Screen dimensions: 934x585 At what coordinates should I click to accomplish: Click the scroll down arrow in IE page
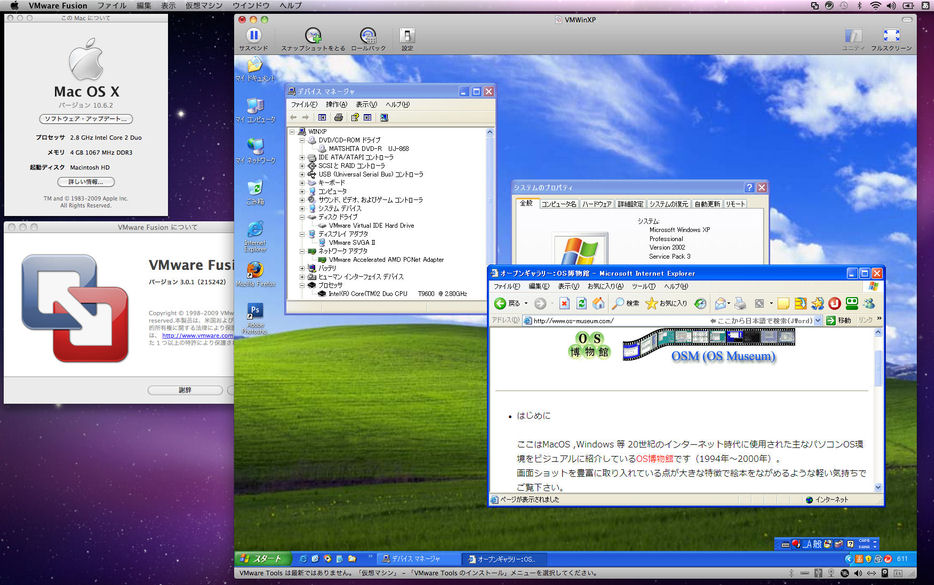[878, 487]
